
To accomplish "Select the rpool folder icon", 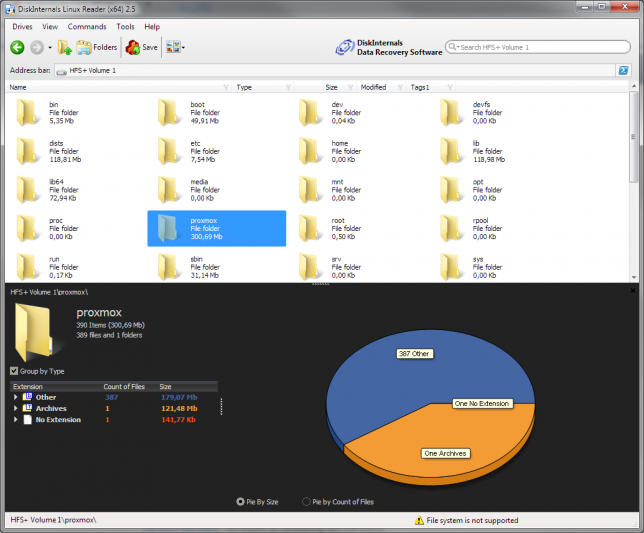I will point(452,228).
